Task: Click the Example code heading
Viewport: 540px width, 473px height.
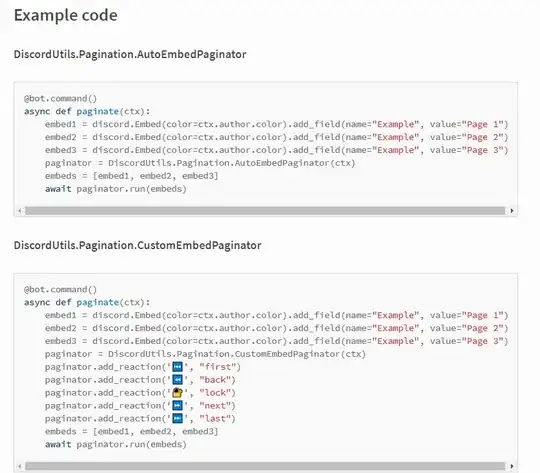Action: 65,16
